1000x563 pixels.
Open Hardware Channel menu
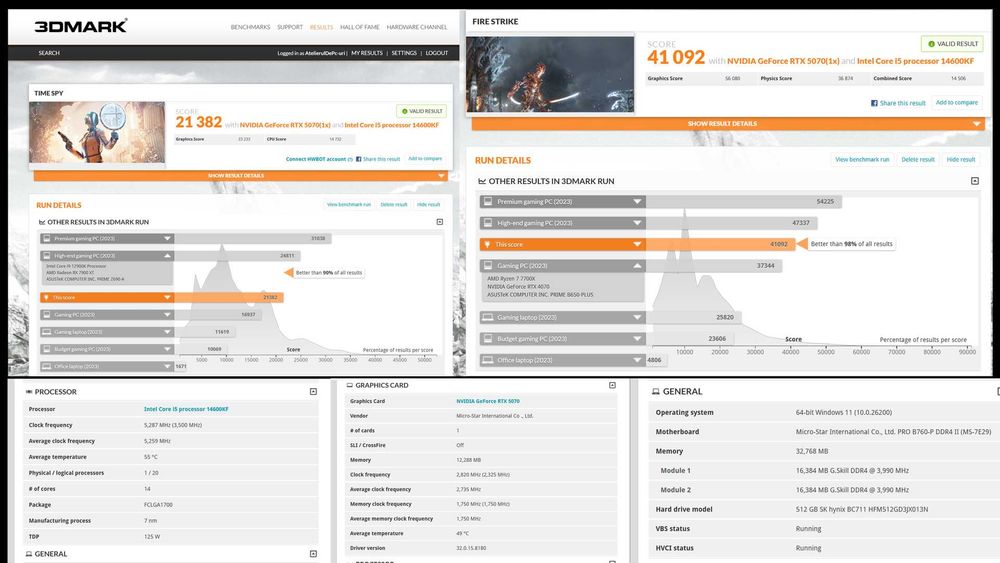[416, 27]
